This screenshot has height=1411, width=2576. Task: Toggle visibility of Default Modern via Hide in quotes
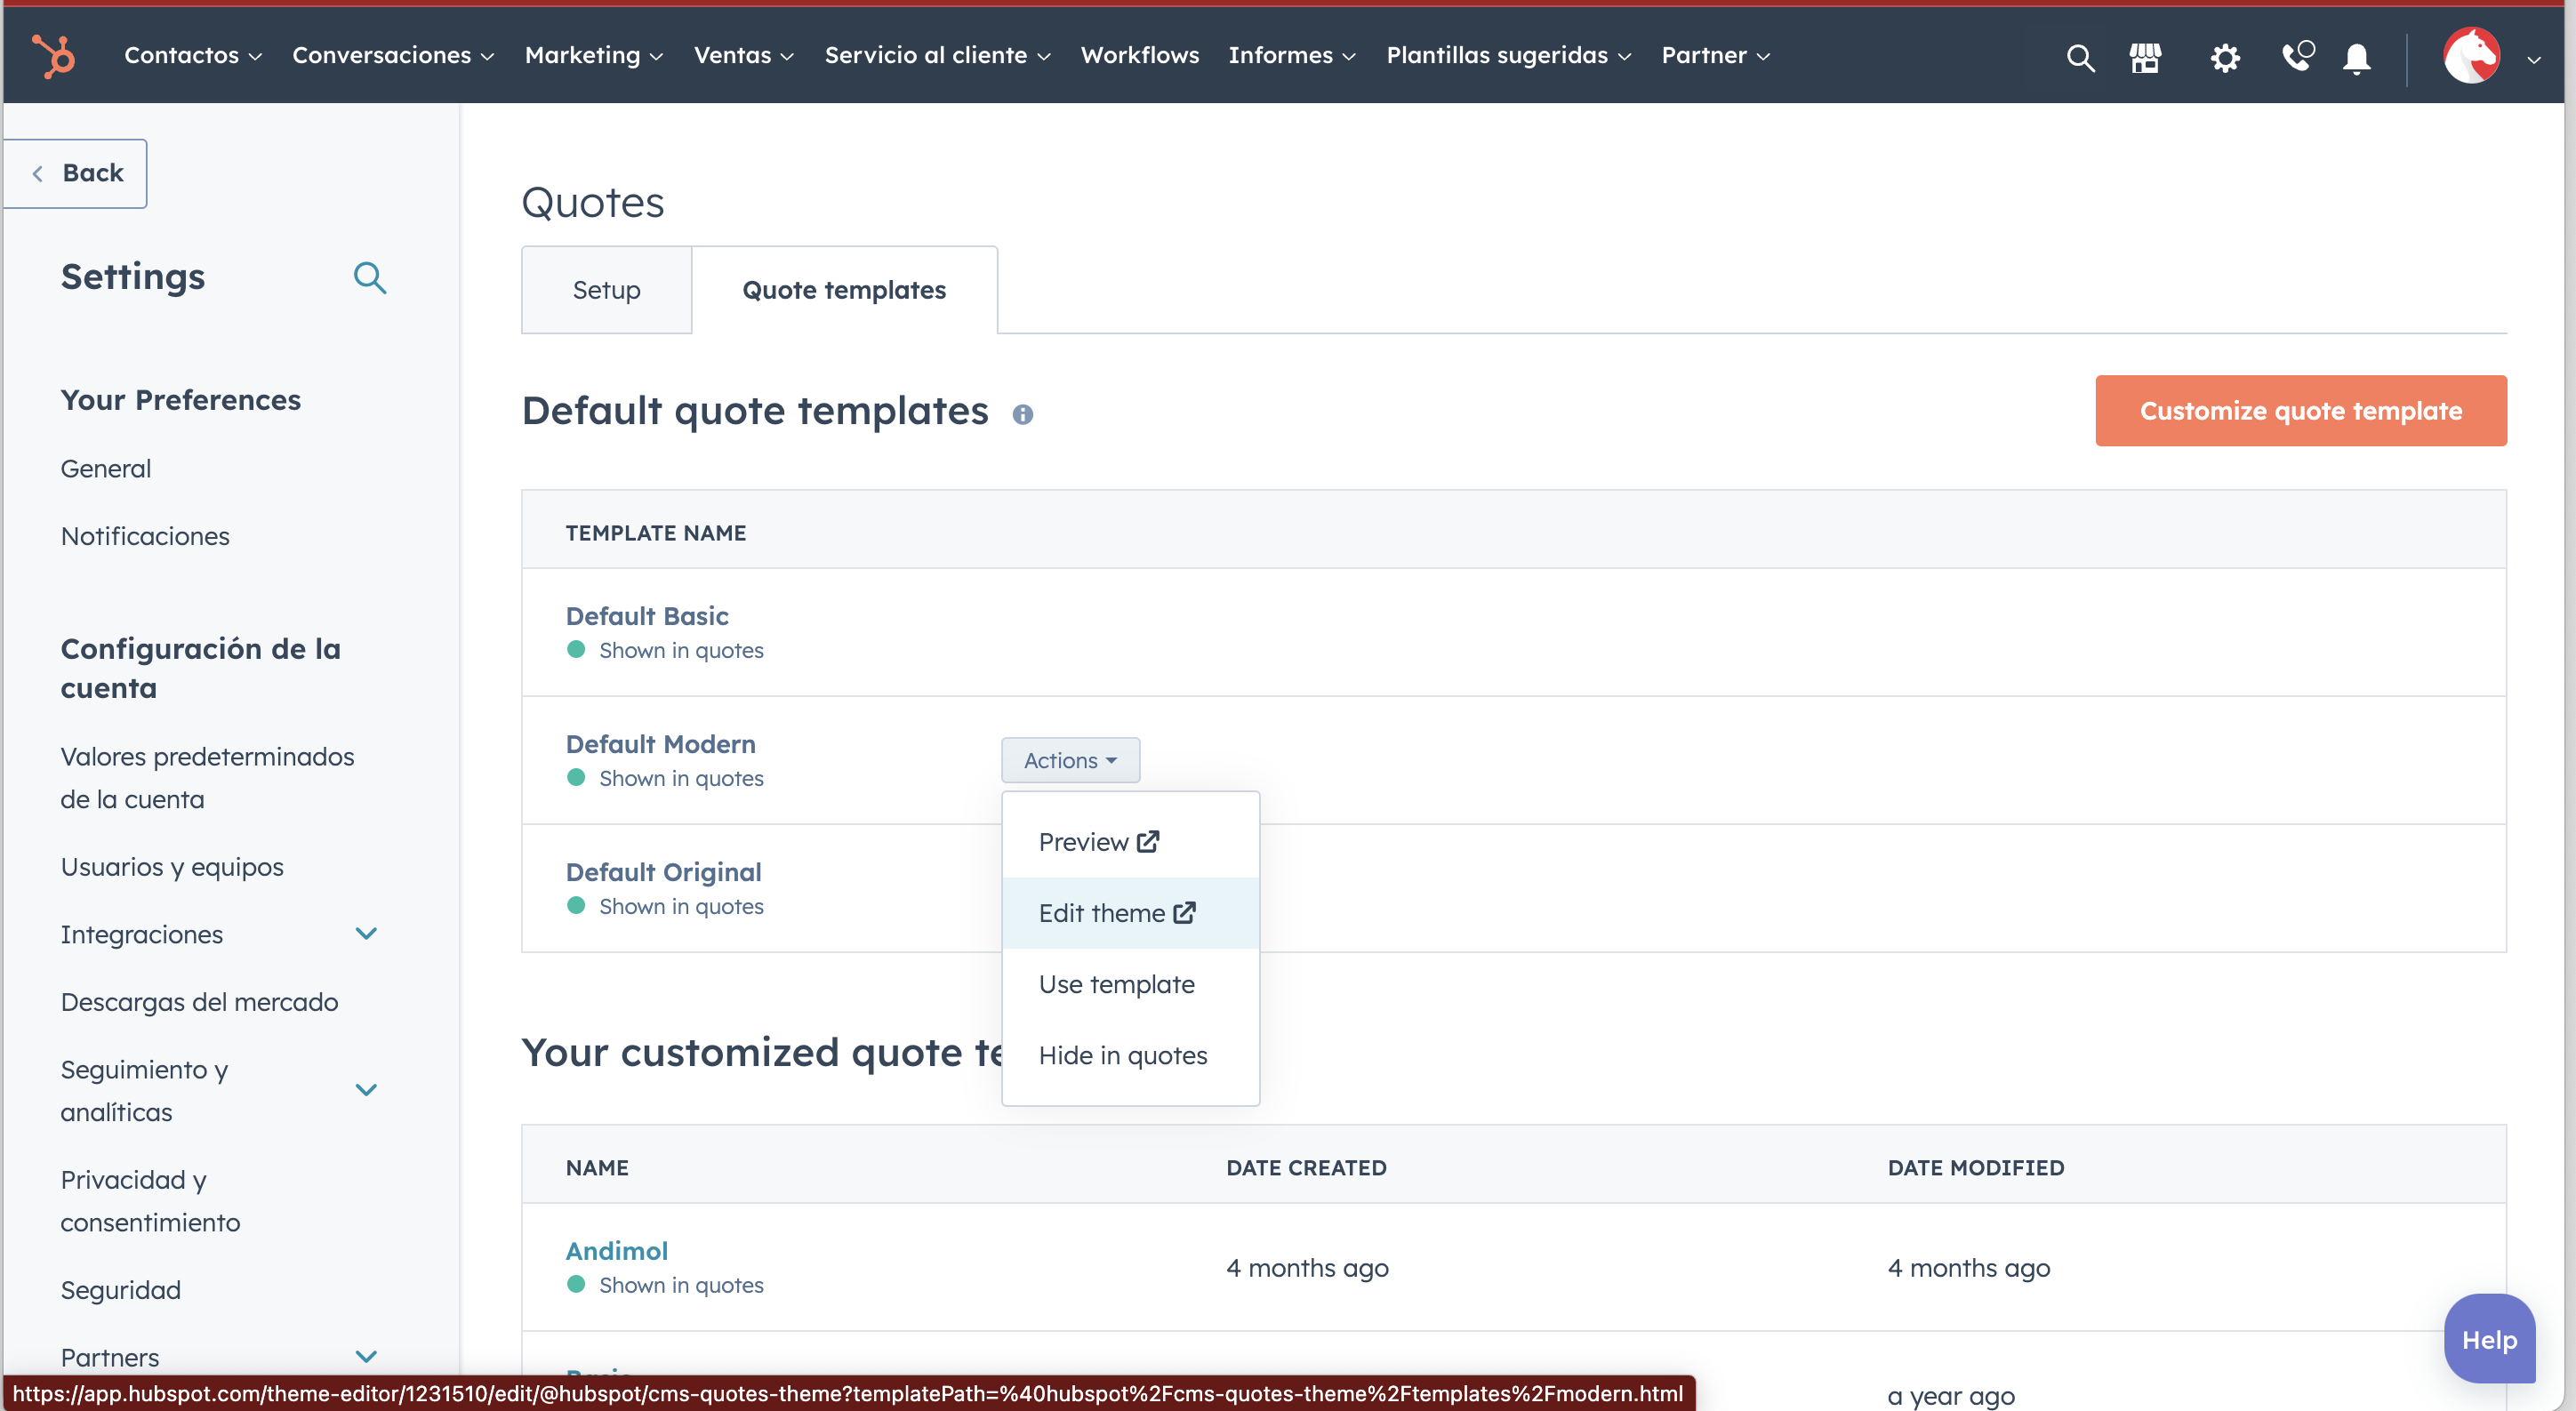pos(1123,1054)
